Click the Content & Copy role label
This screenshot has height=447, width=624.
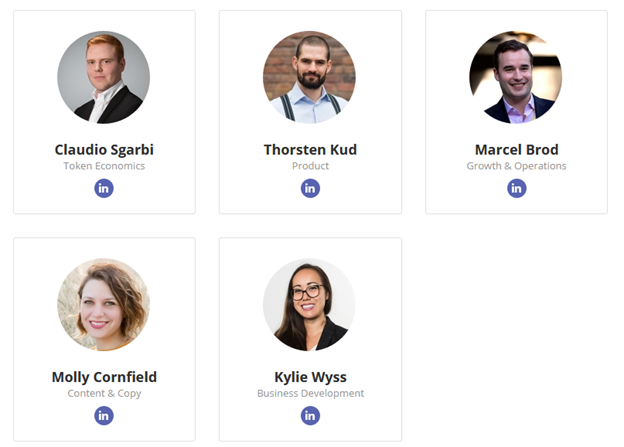pyautogui.click(x=104, y=393)
